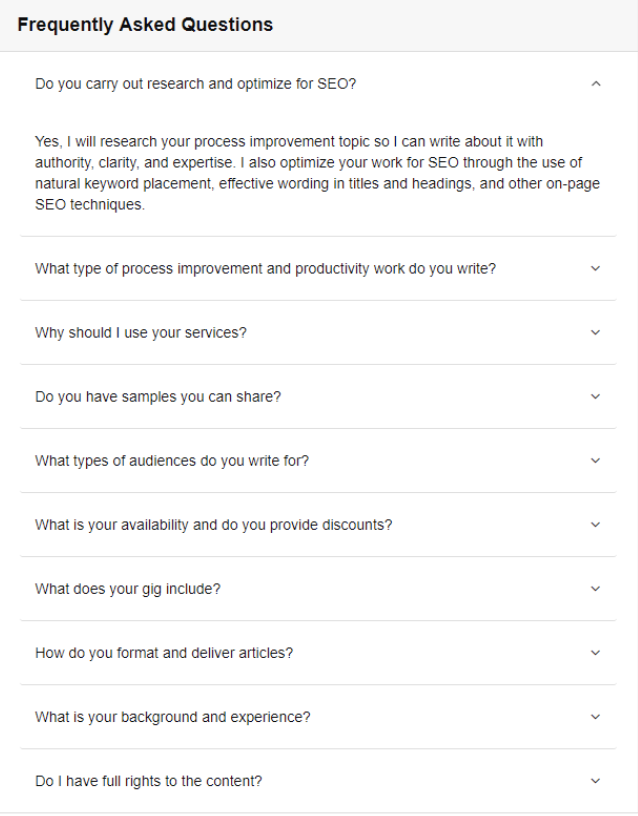Reveal 'What is your availability' answer

(x=213, y=525)
